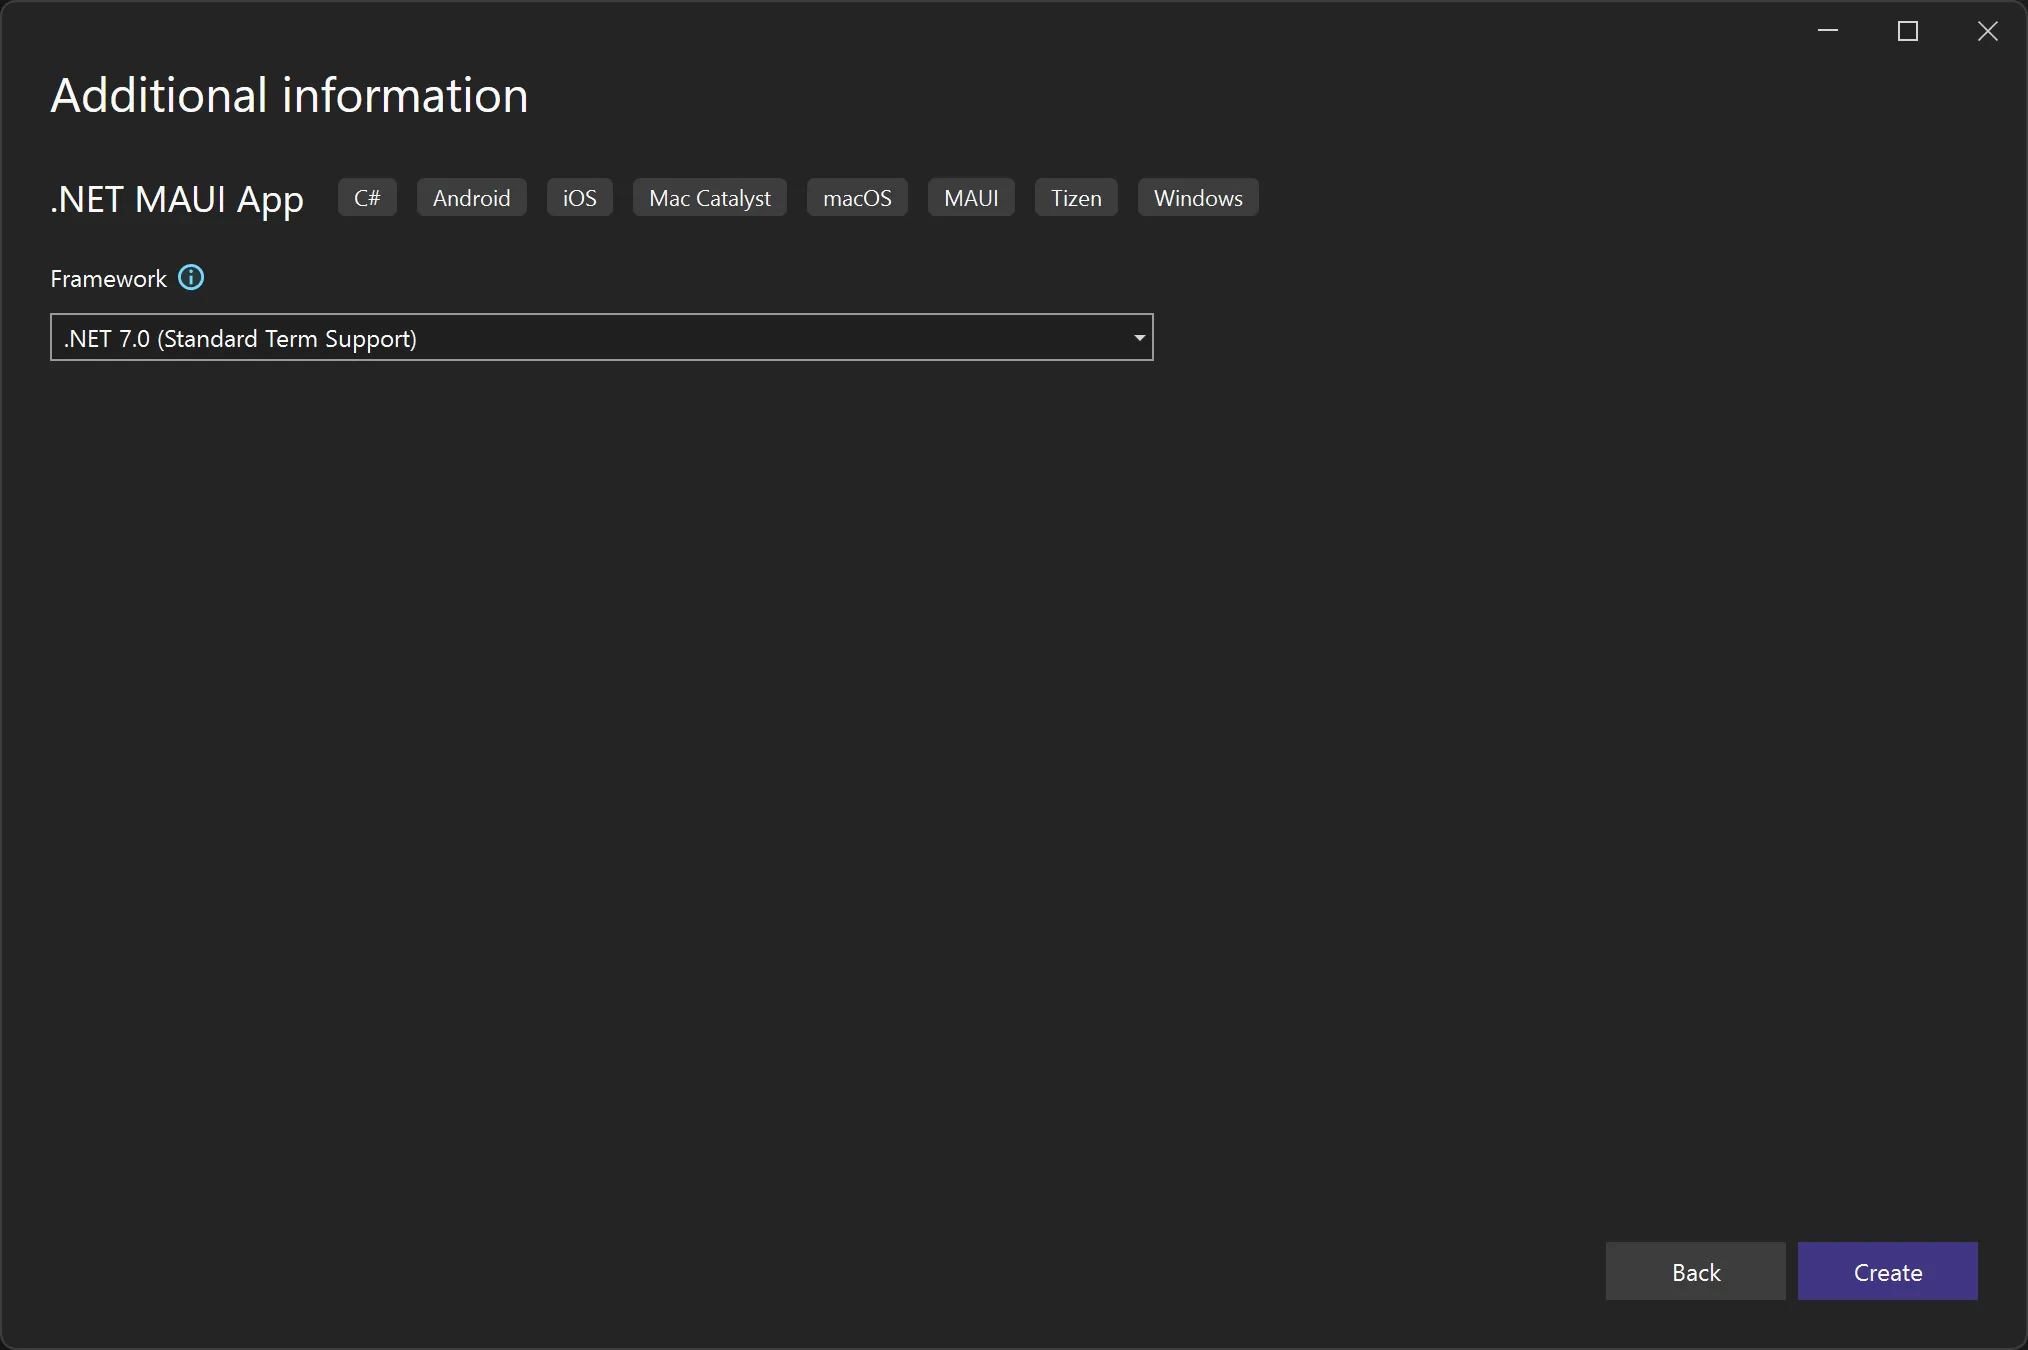2028x1350 pixels.
Task: Select the Tizen platform tag
Action: pyautogui.click(x=1075, y=197)
